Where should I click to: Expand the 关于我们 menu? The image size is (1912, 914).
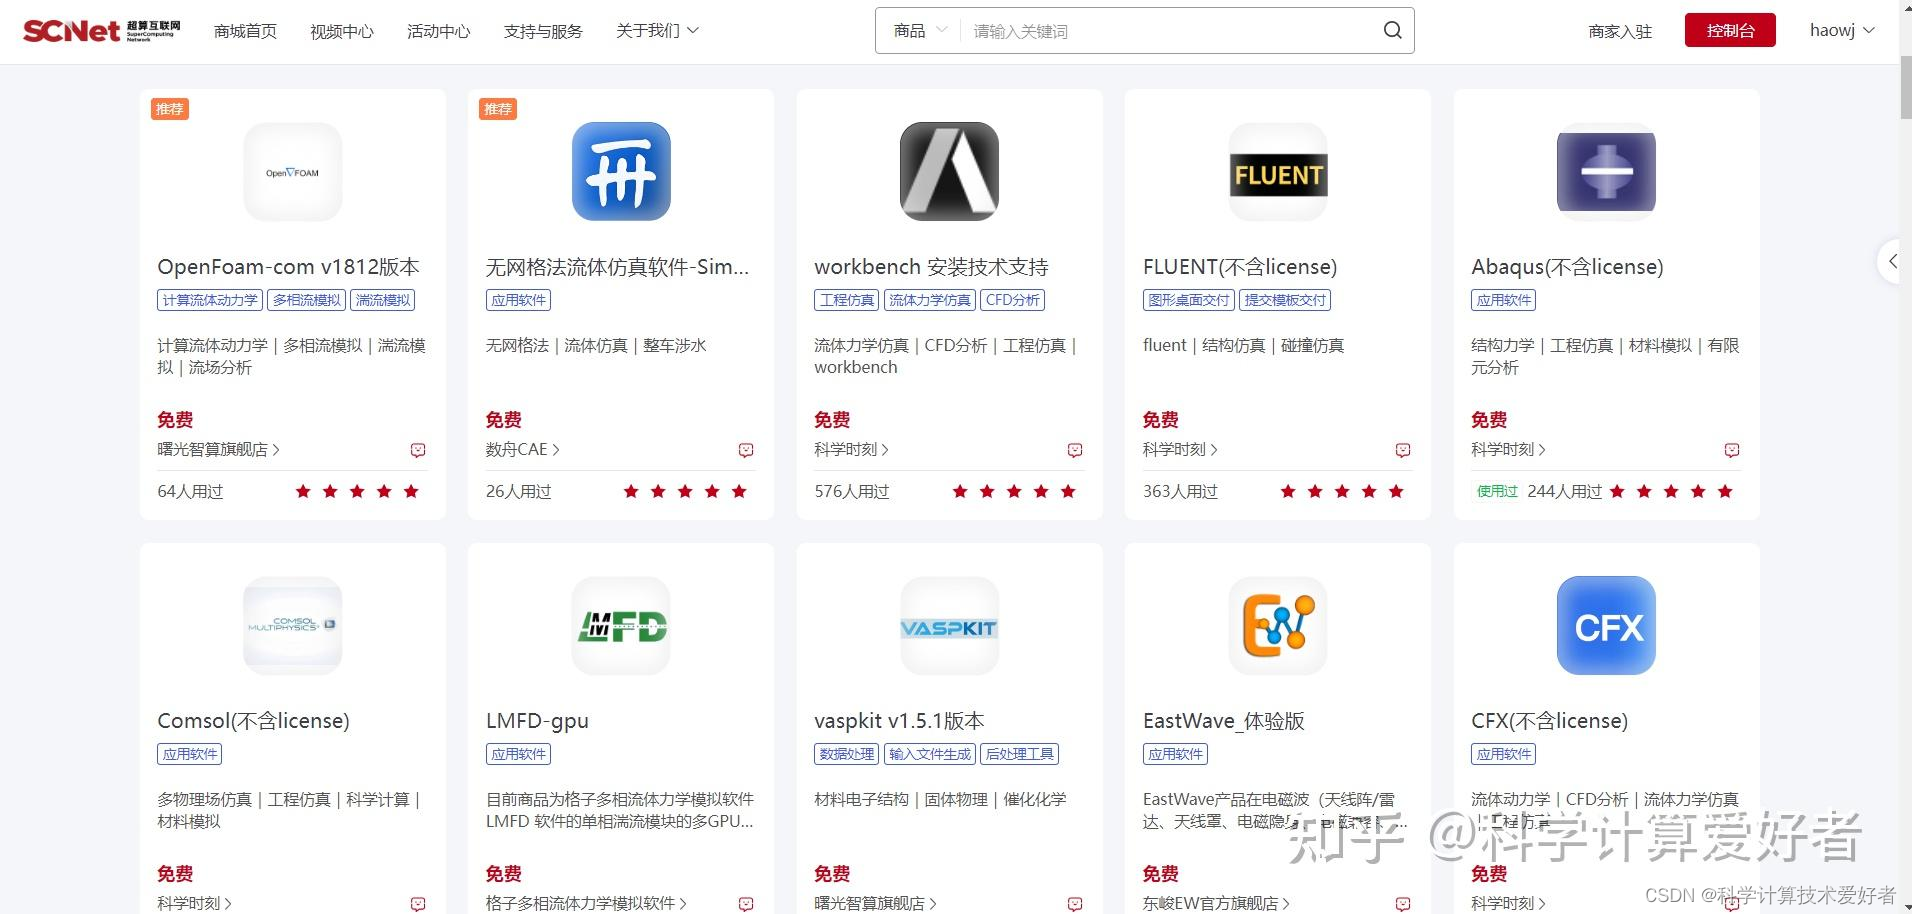click(657, 31)
